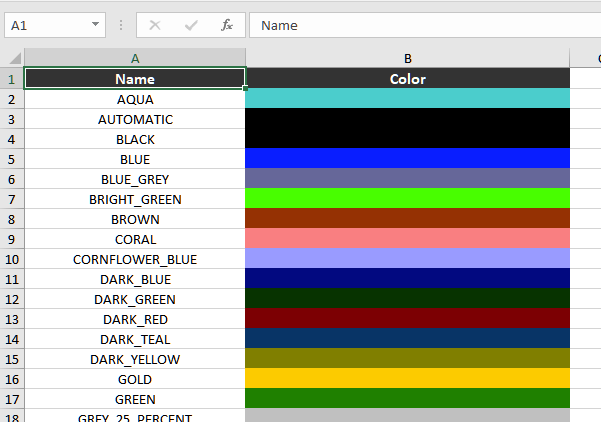The image size is (601, 422).
Task: Click the AUTOMATIC cell
Action: pos(135,119)
